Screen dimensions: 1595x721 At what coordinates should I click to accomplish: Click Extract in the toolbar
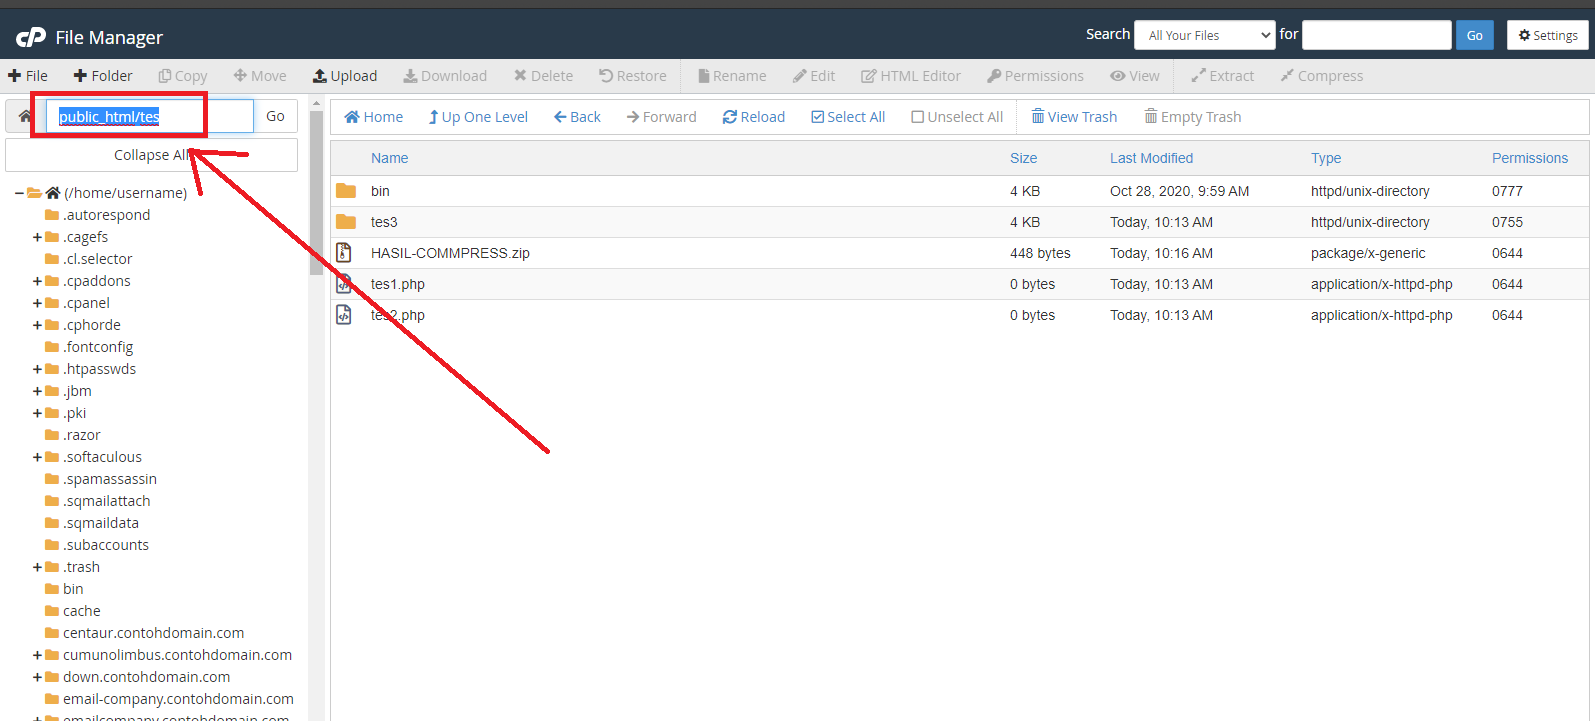click(1222, 76)
